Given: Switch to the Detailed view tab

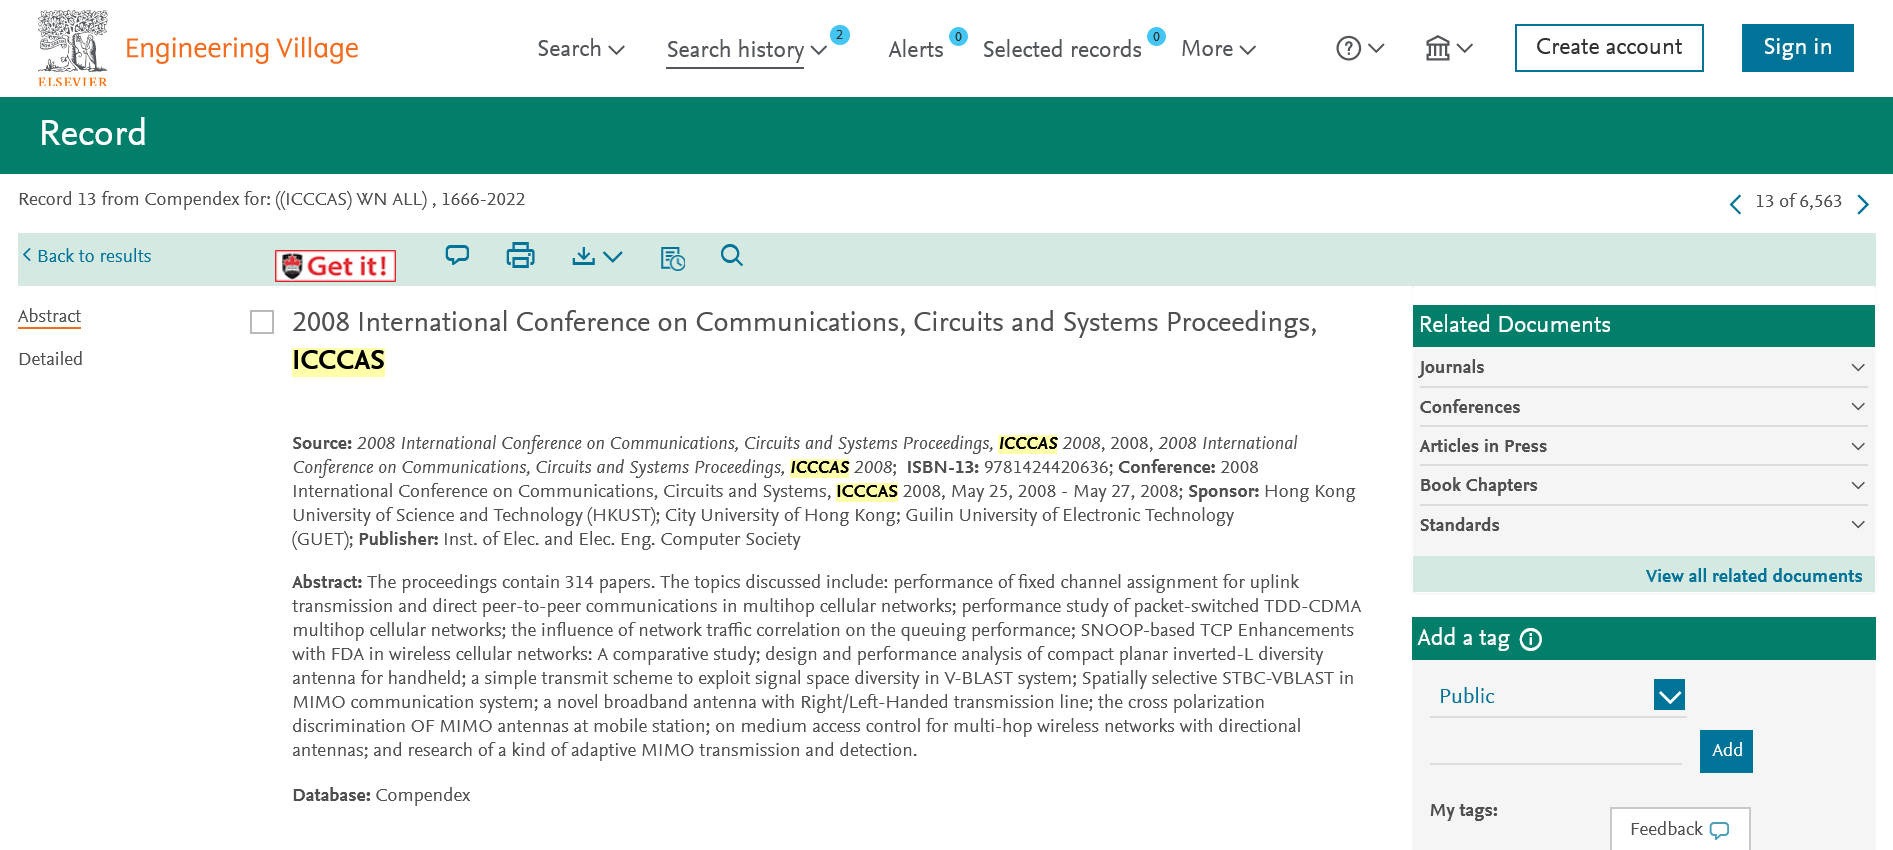Looking at the screenshot, I should (51, 359).
